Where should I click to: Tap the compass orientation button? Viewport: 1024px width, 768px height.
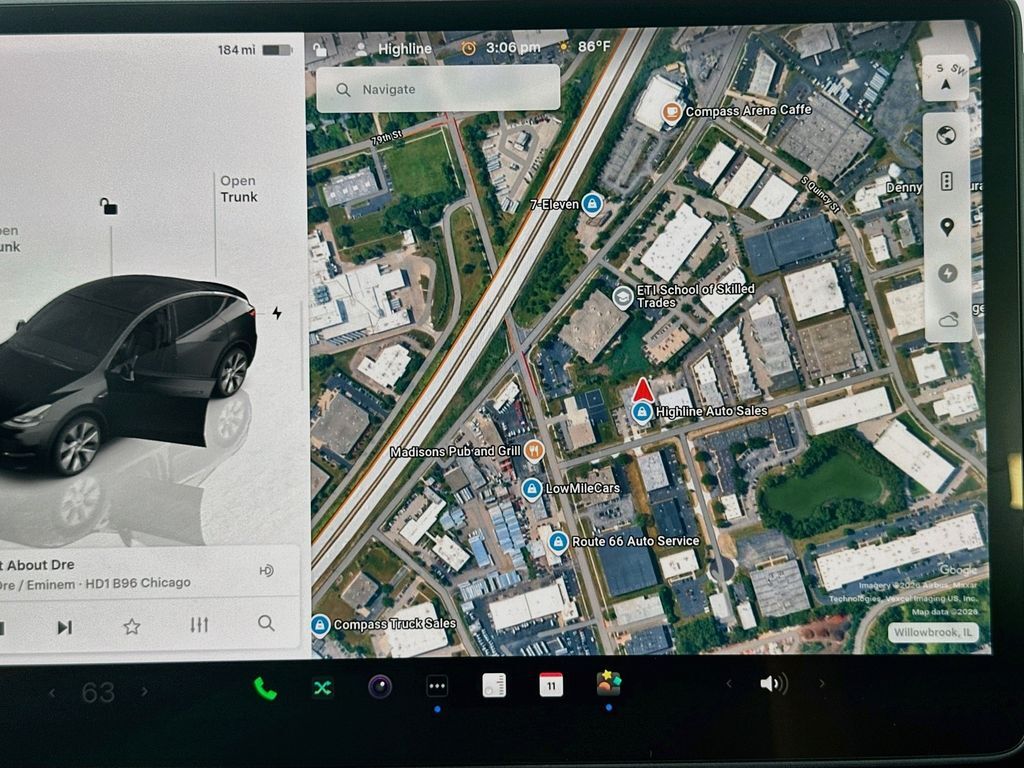pos(946,77)
